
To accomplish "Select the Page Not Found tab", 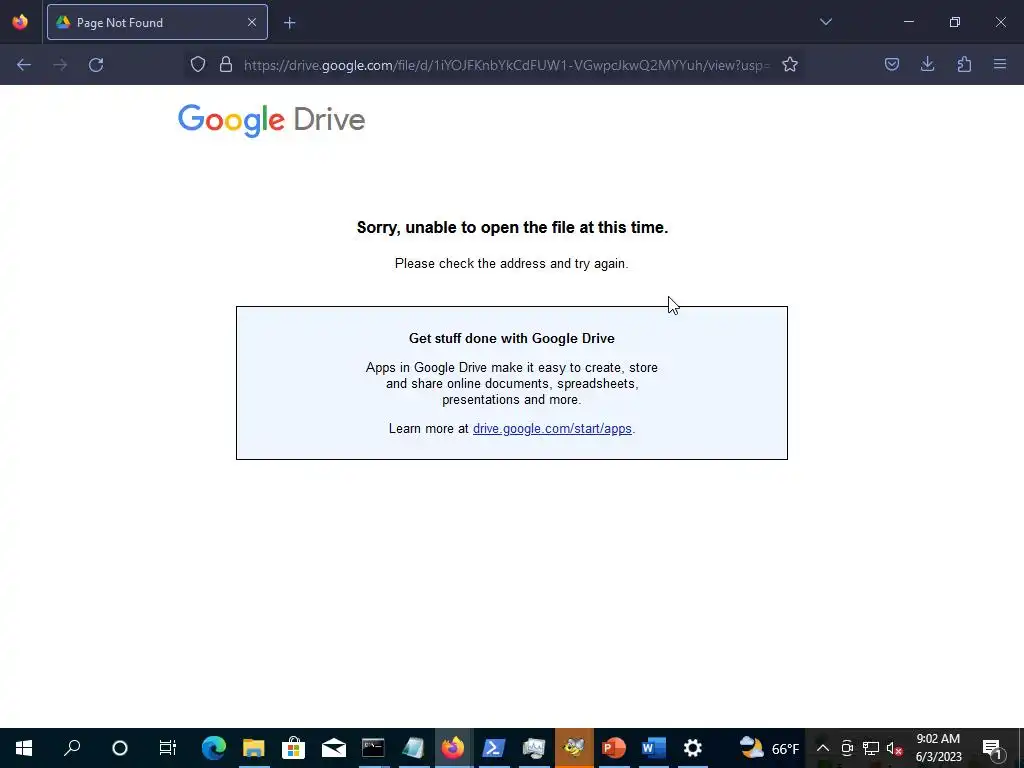I will 157,22.
